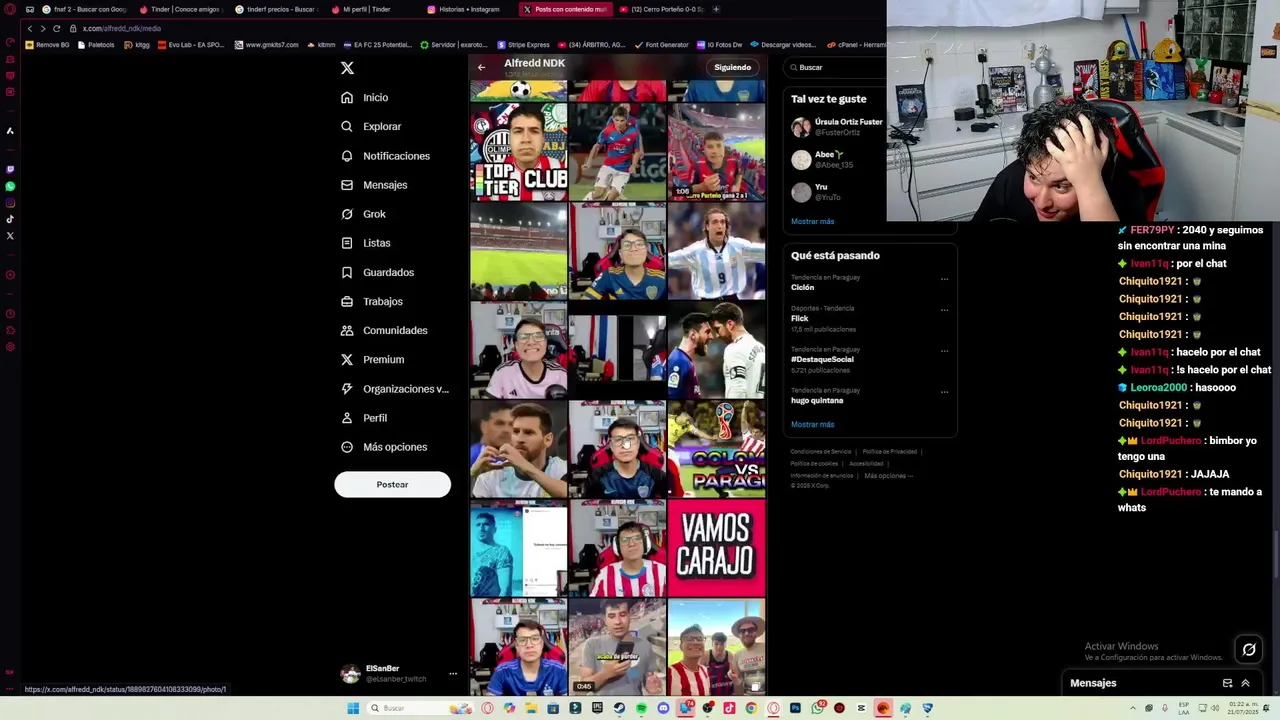
Task: Click the Buscar search field on X
Action: point(835,67)
